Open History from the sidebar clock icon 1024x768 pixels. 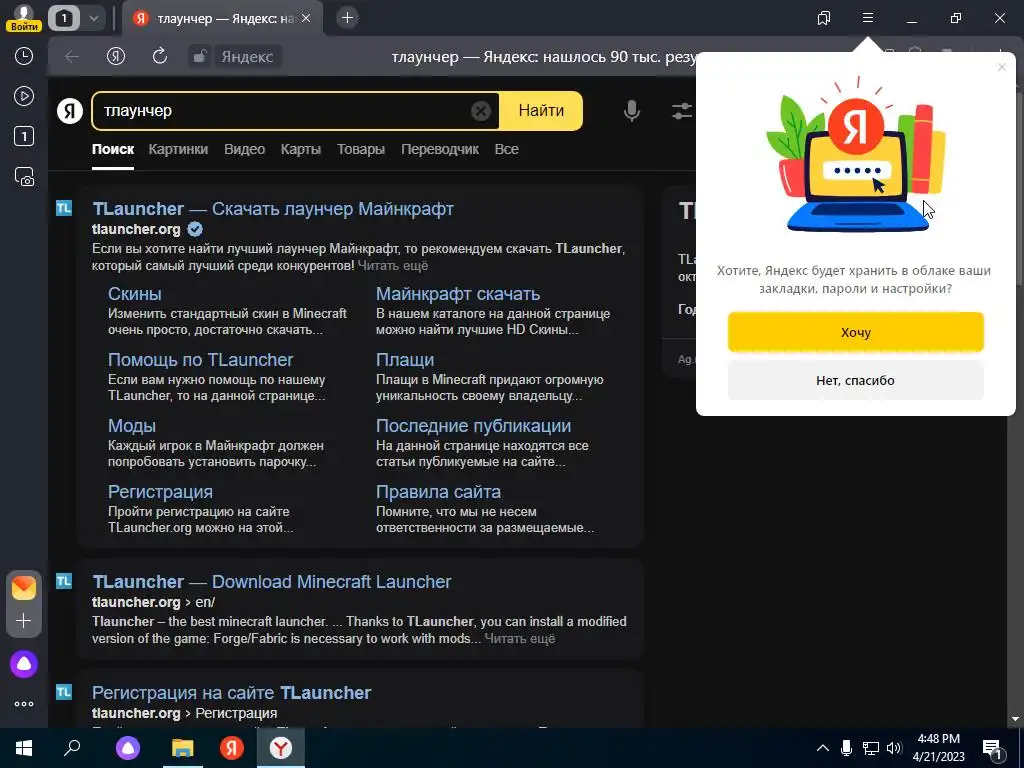[24, 56]
